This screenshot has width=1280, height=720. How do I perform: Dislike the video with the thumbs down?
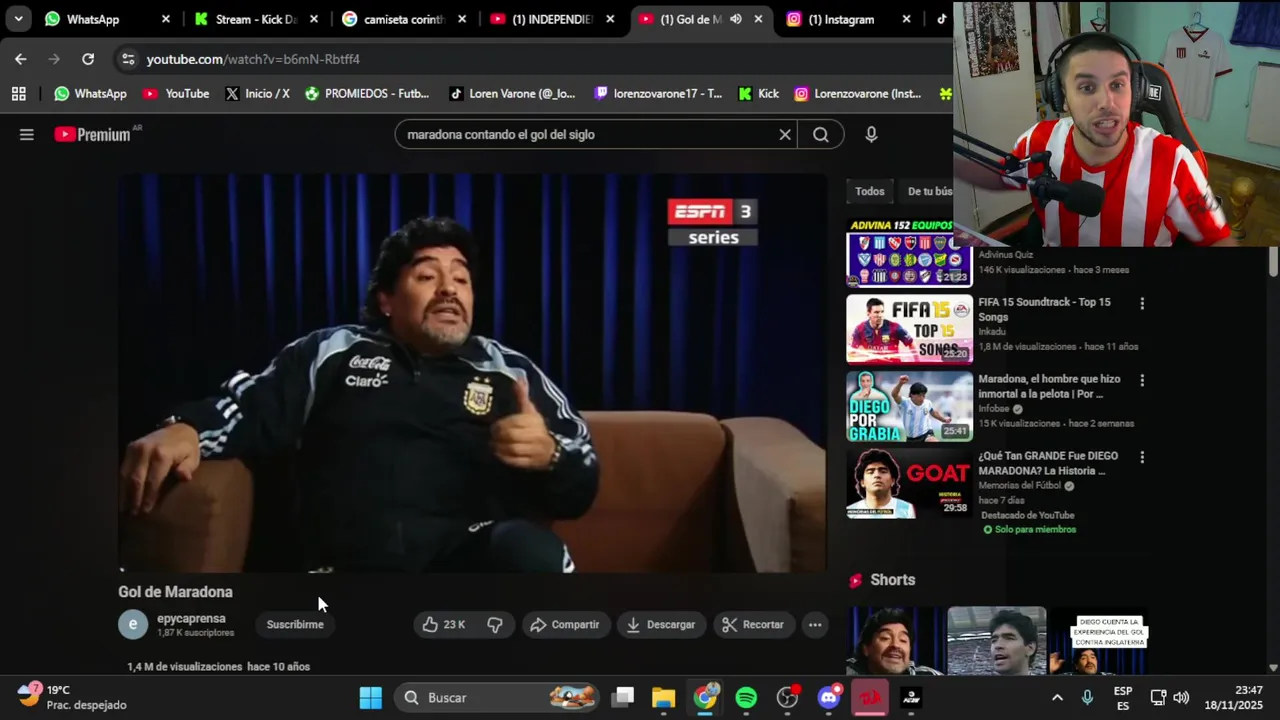pos(495,624)
